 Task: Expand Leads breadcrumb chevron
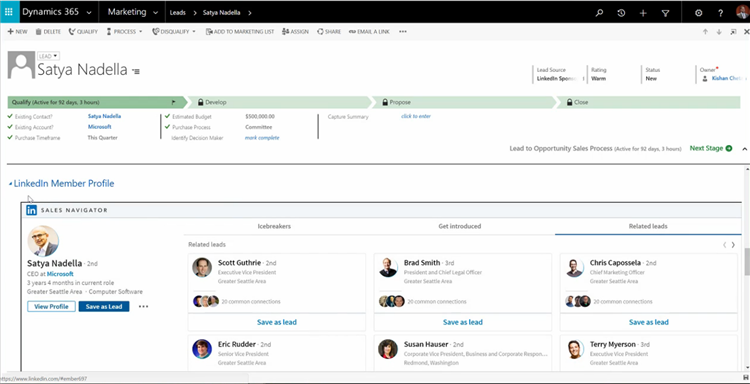[195, 13]
